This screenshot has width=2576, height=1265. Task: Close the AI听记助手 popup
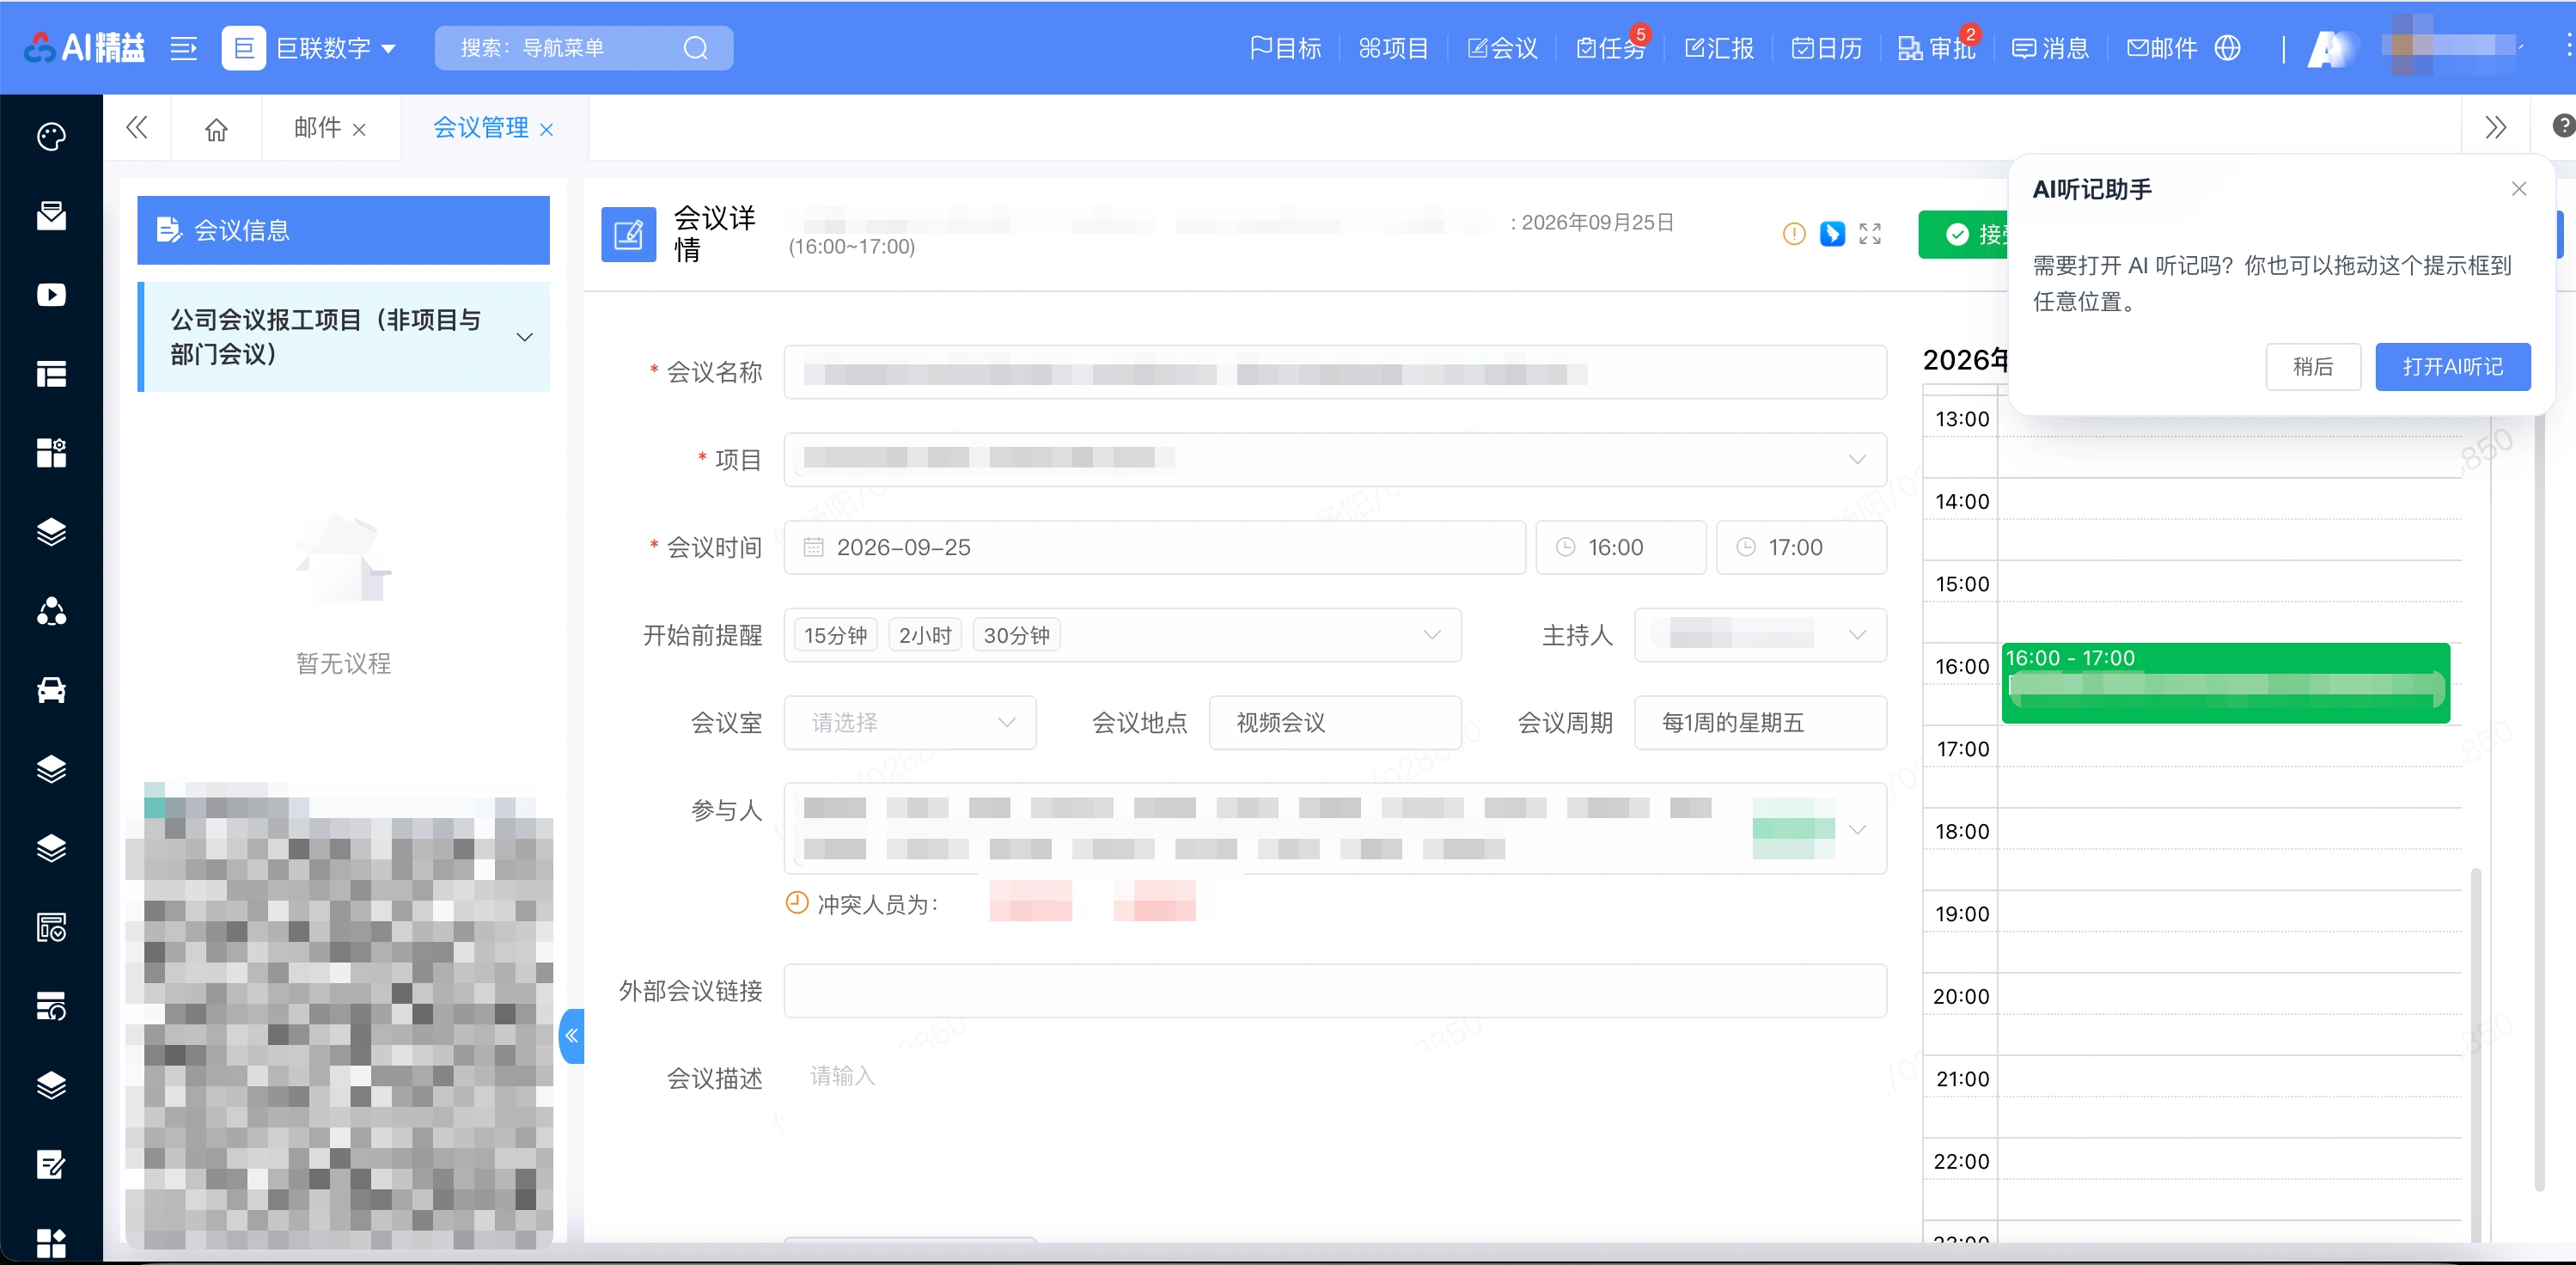(2519, 189)
